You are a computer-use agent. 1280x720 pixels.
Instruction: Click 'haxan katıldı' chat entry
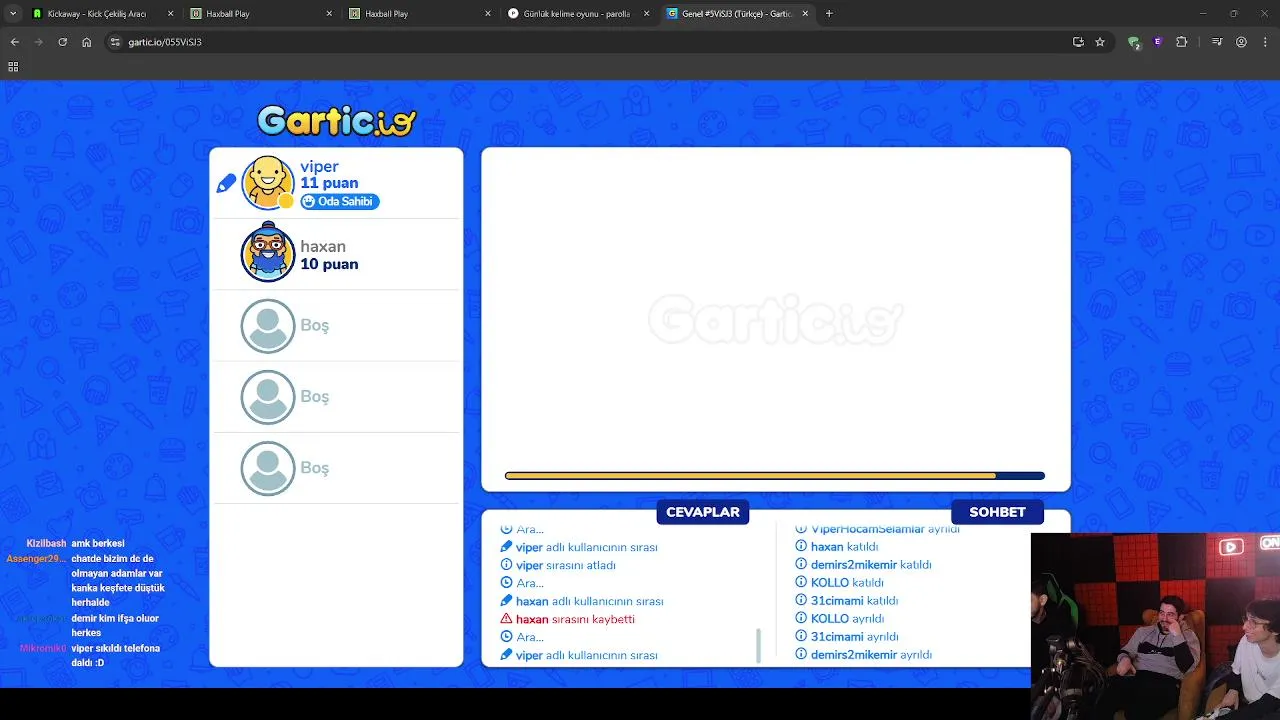click(844, 547)
